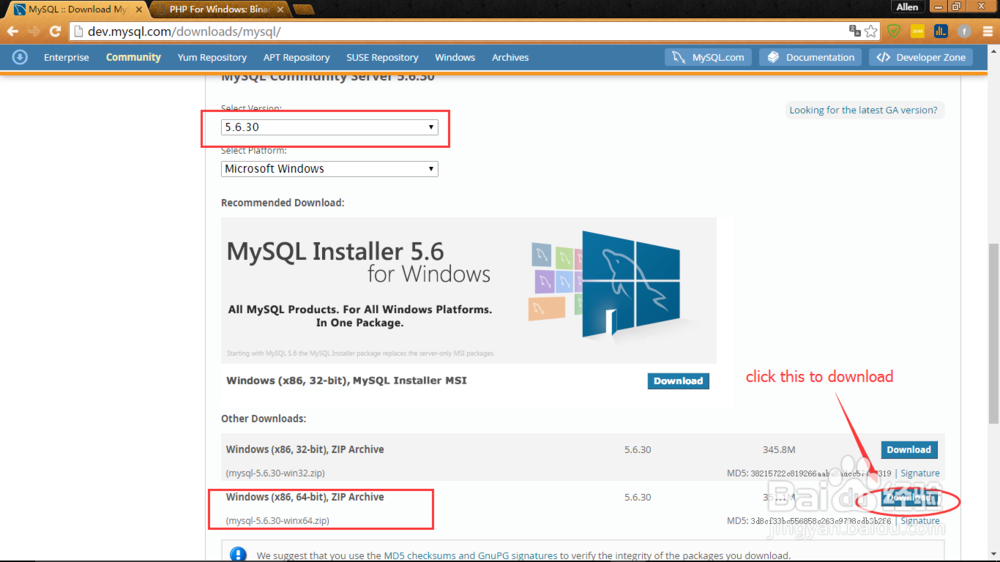
Task: Click the blue info icon beside suggestion
Action: pos(238,554)
